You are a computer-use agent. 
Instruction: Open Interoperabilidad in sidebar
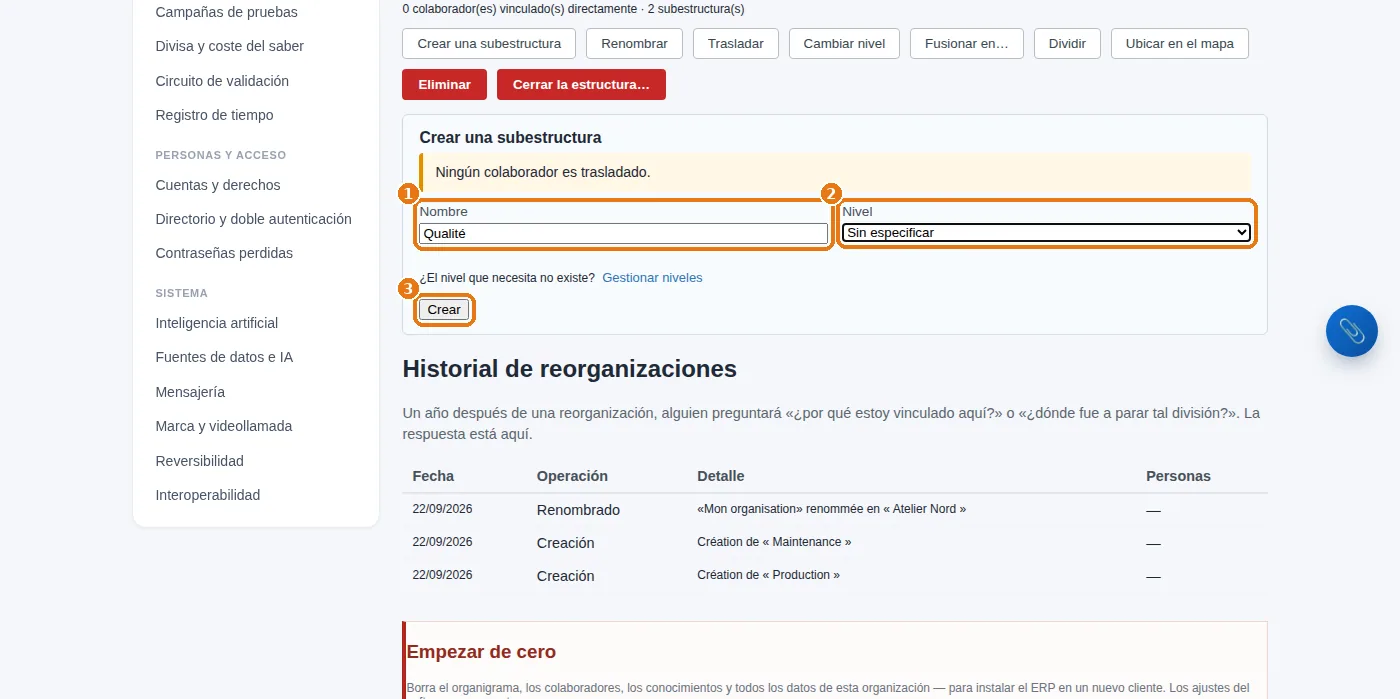pos(208,495)
